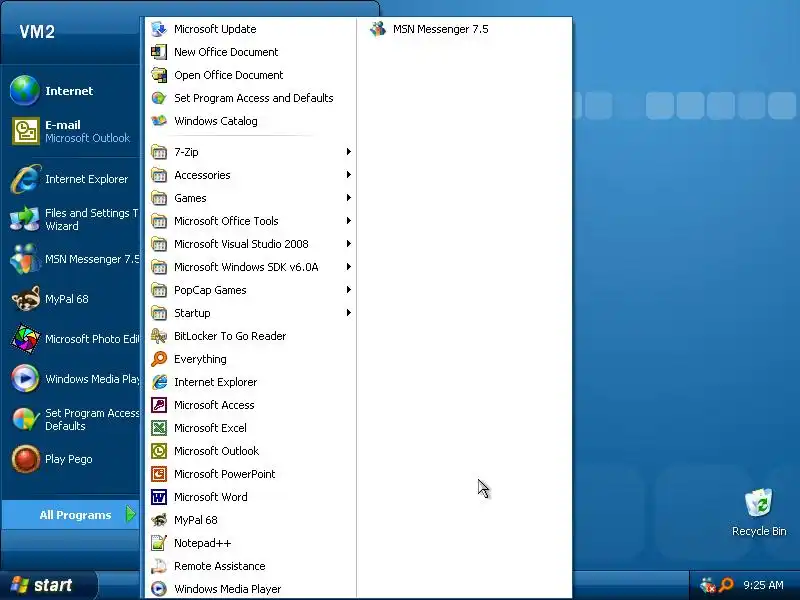Open the Accessories folder label
Viewport: 800px width, 600px height.
(x=202, y=175)
